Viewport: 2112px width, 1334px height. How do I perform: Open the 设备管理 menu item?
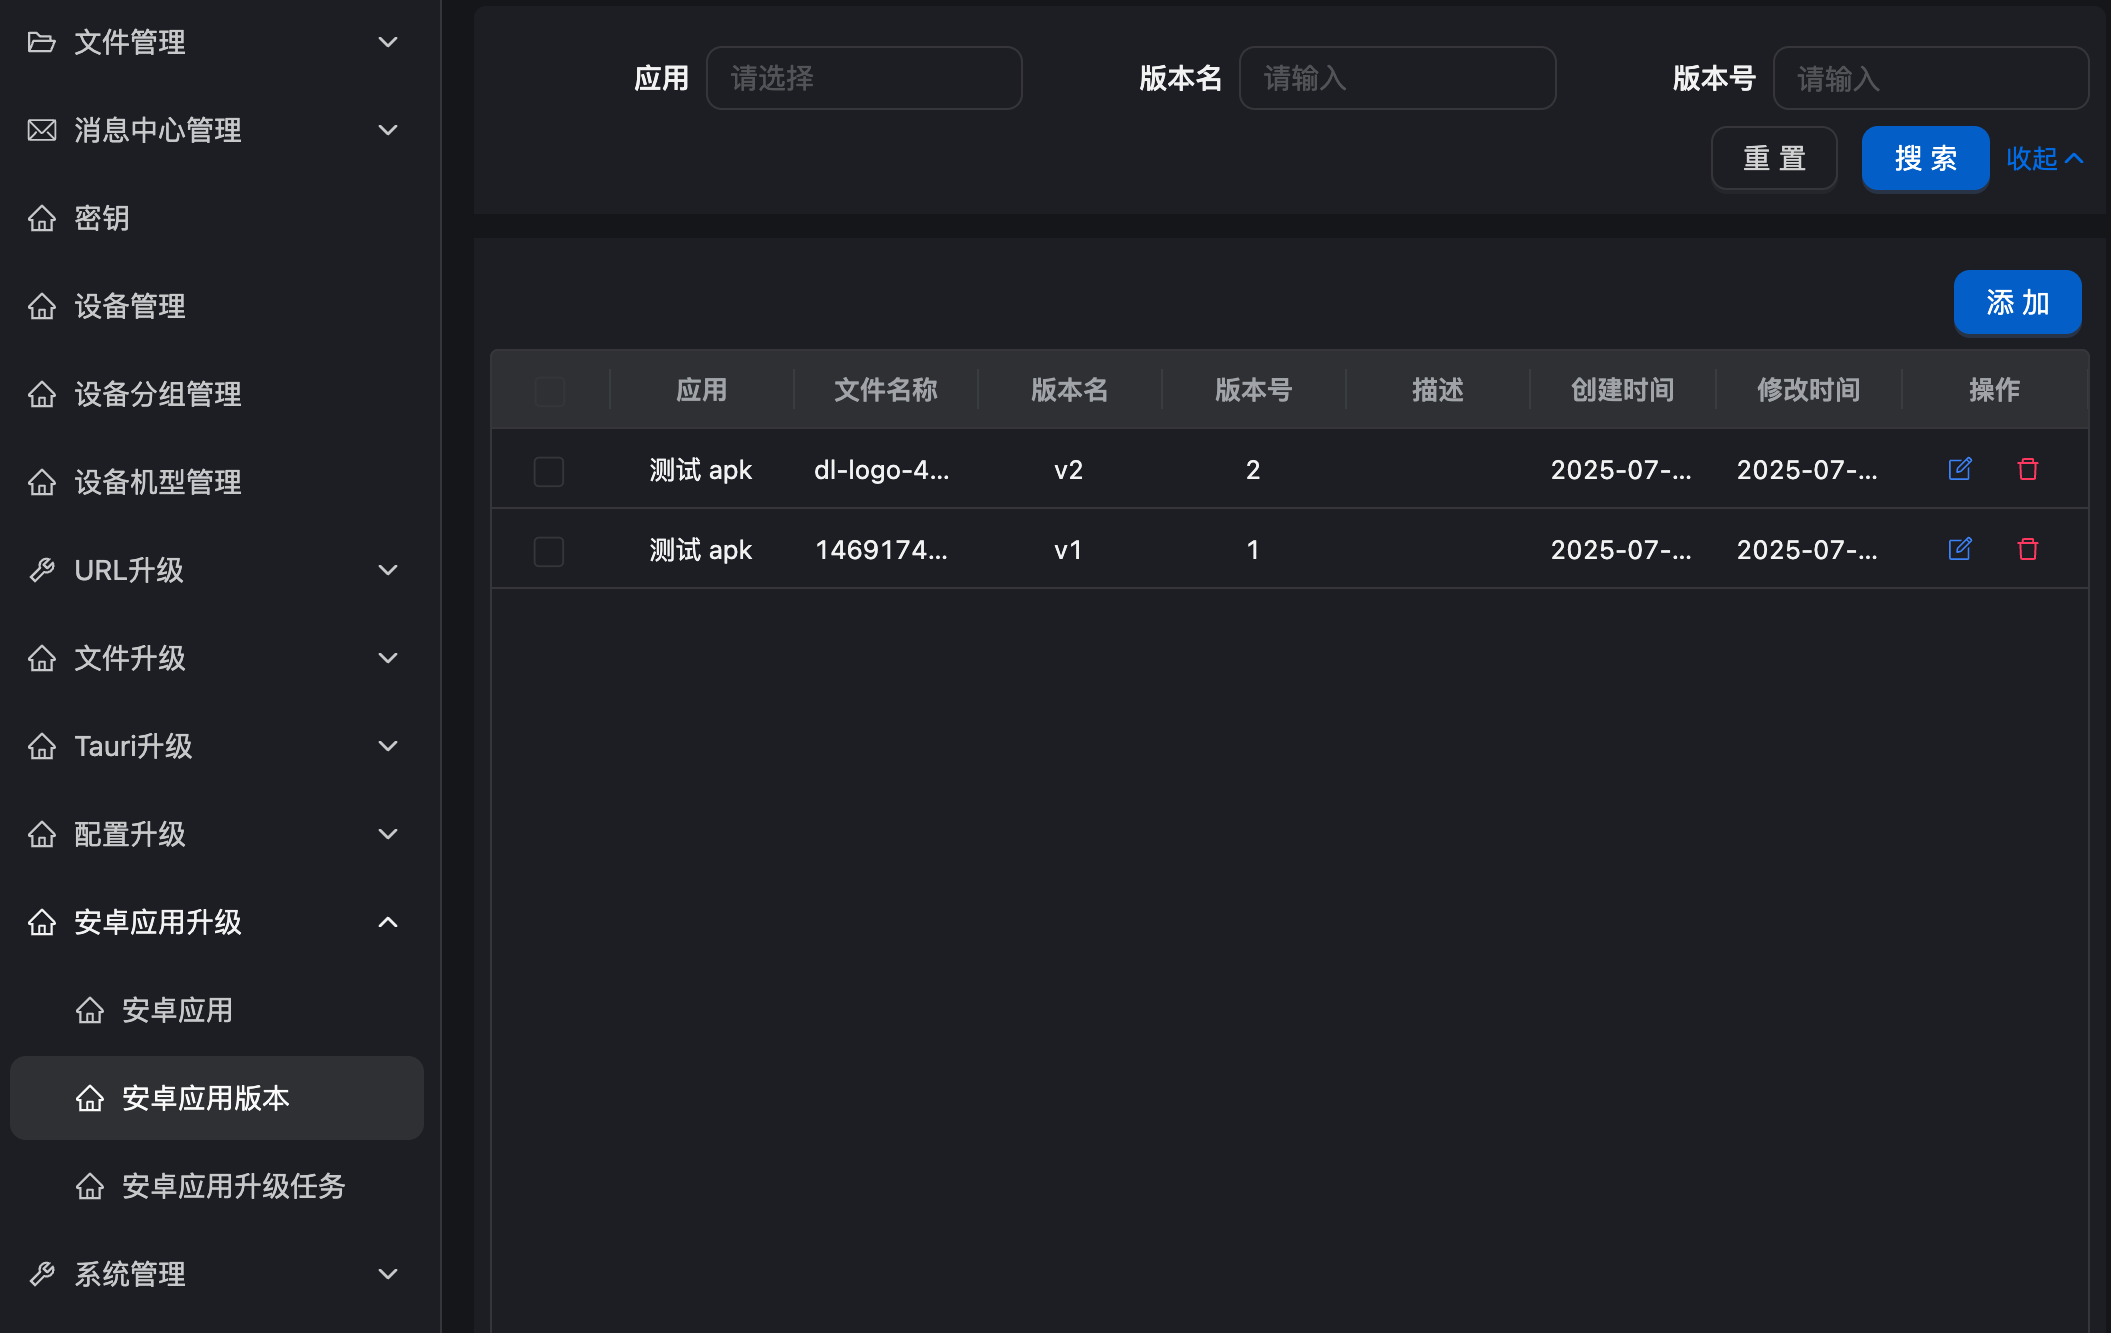pyautogui.click(x=217, y=306)
